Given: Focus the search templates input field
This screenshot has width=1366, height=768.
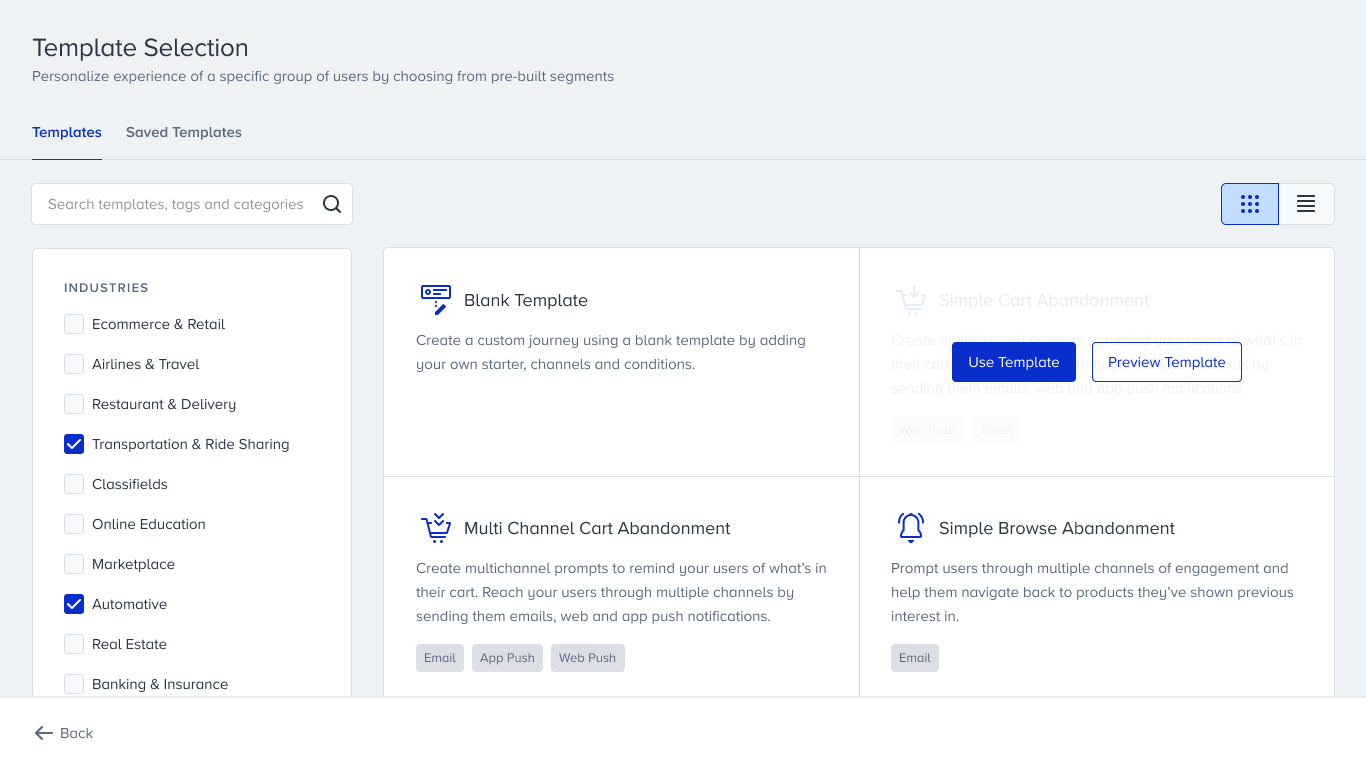Looking at the screenshot, I should click(x=176, y=204).
